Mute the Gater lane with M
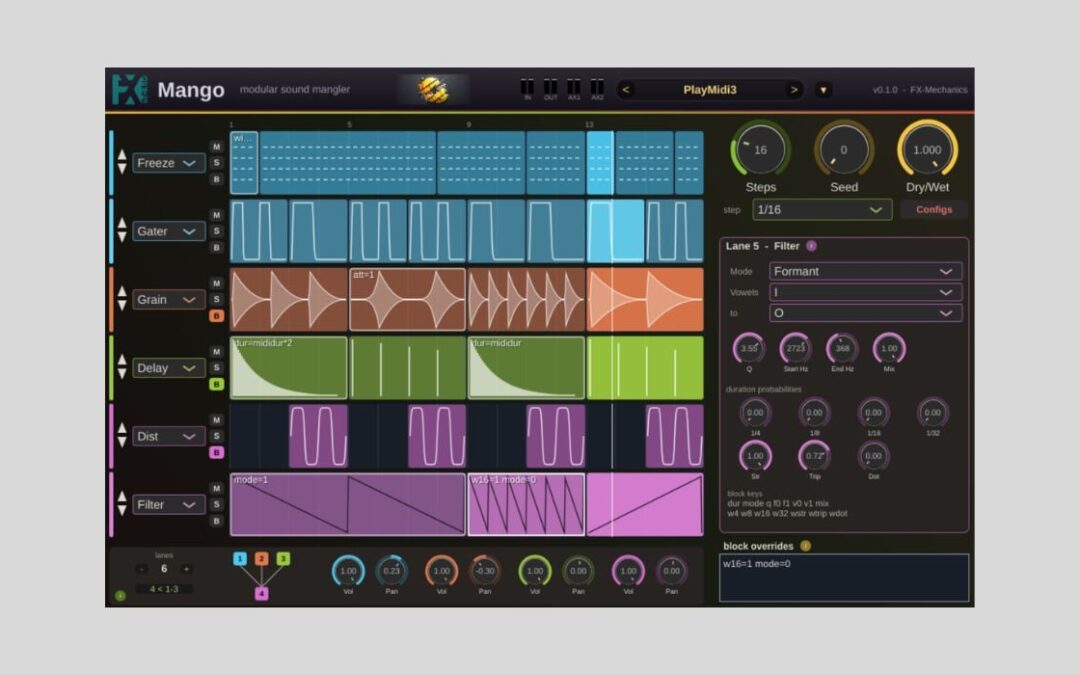The height and width of the screenshot is (675, 1080). click(216, 215)
